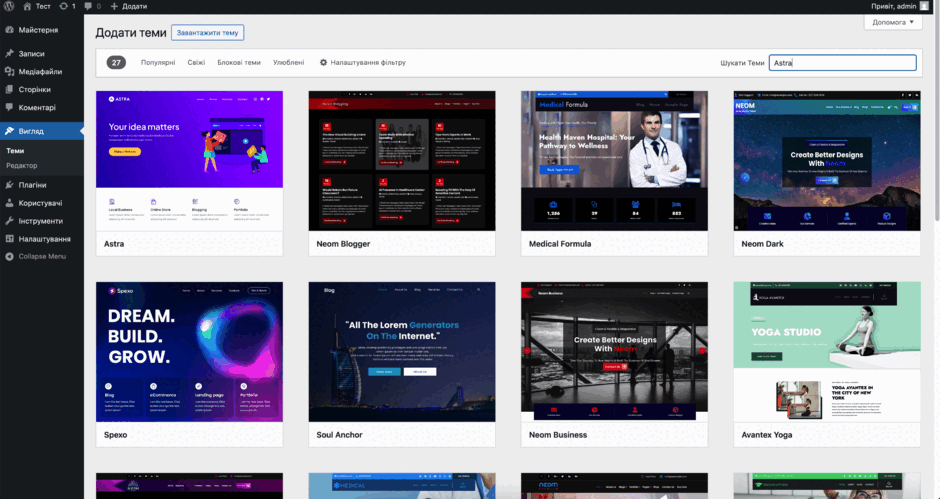The image size is (940, 499).
Task: Click the Avantex Yoga theme name
Action: (767, 435)
